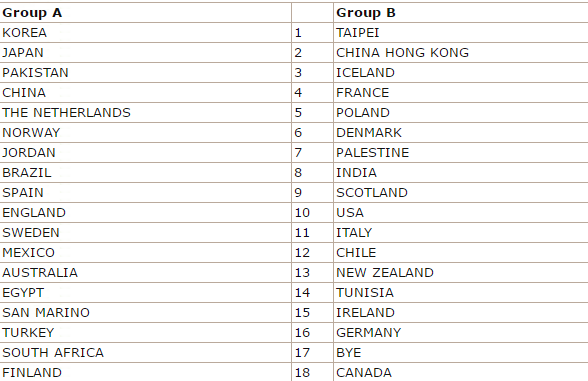Click the CHINA HONG KONG entry
The image size is (588, 381).
(461, 52)
